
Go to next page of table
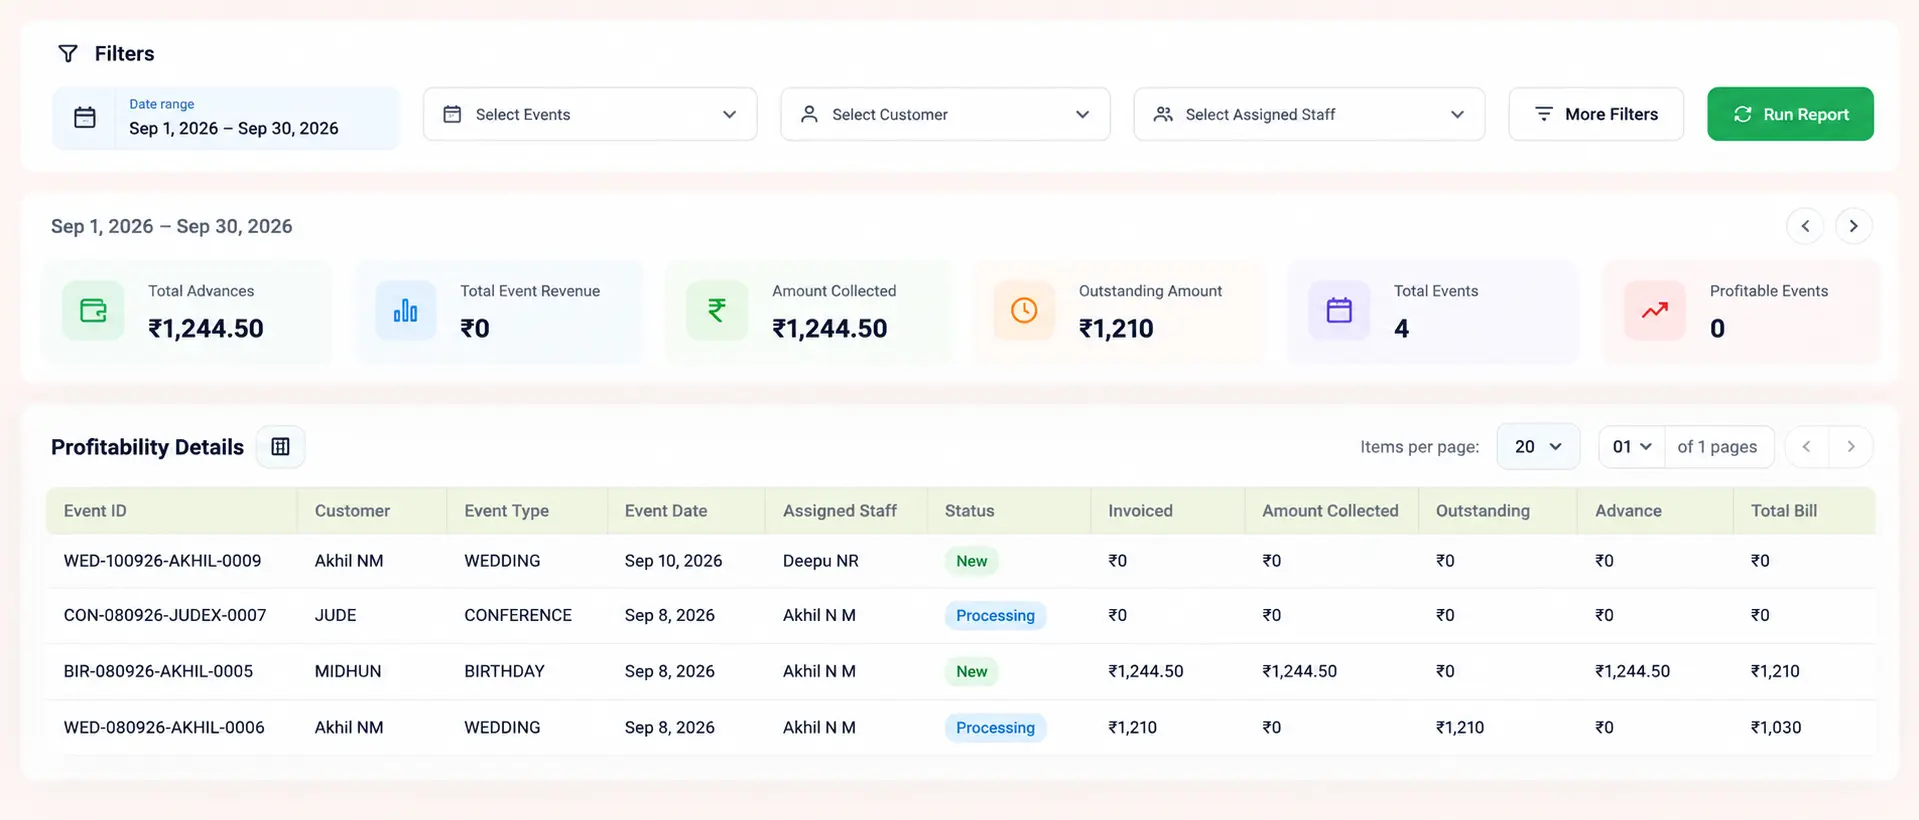1851,447
